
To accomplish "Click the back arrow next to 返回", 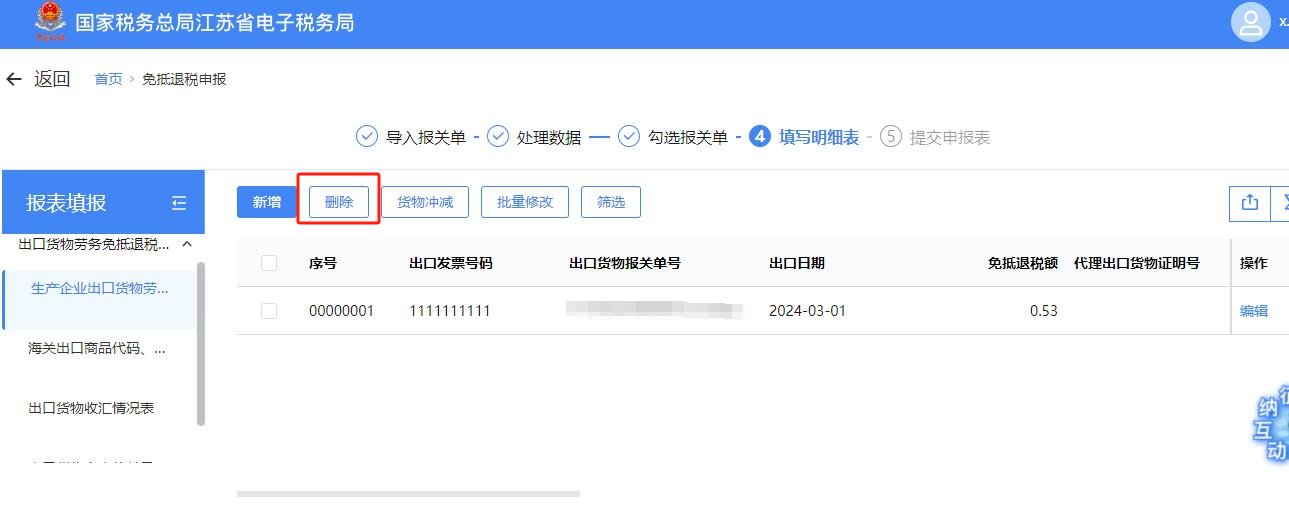I will (x=14, y=79).
